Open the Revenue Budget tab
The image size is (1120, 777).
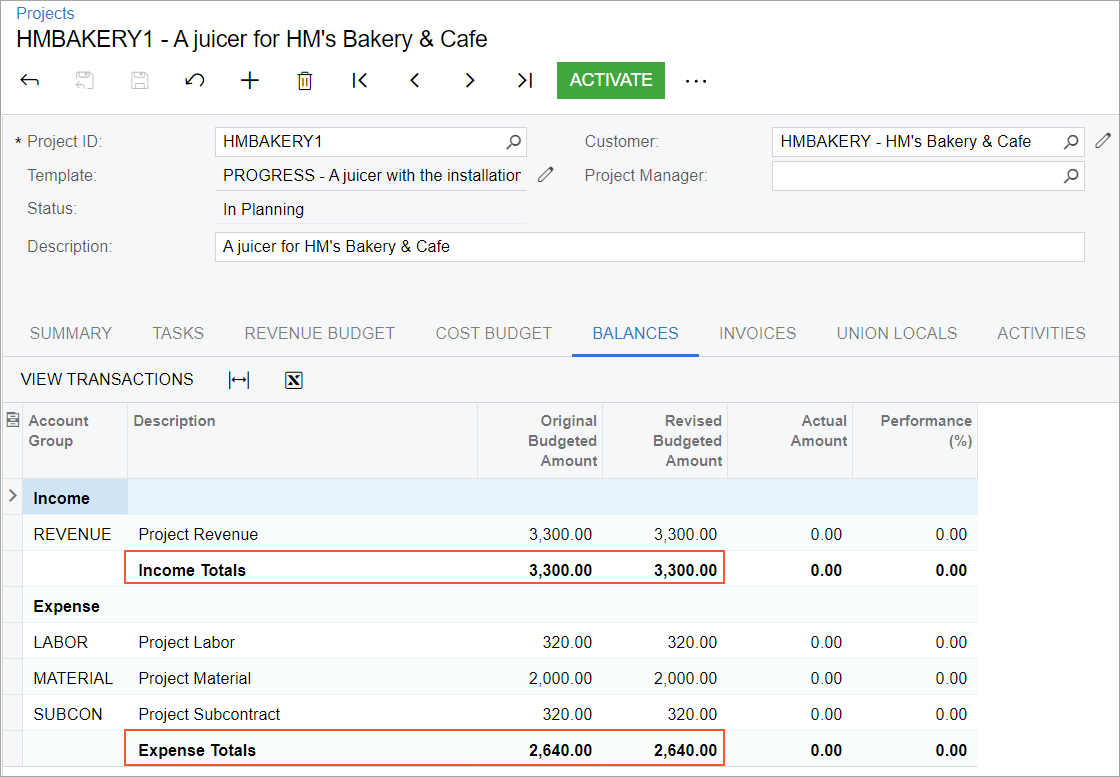[x=320, y=334]
